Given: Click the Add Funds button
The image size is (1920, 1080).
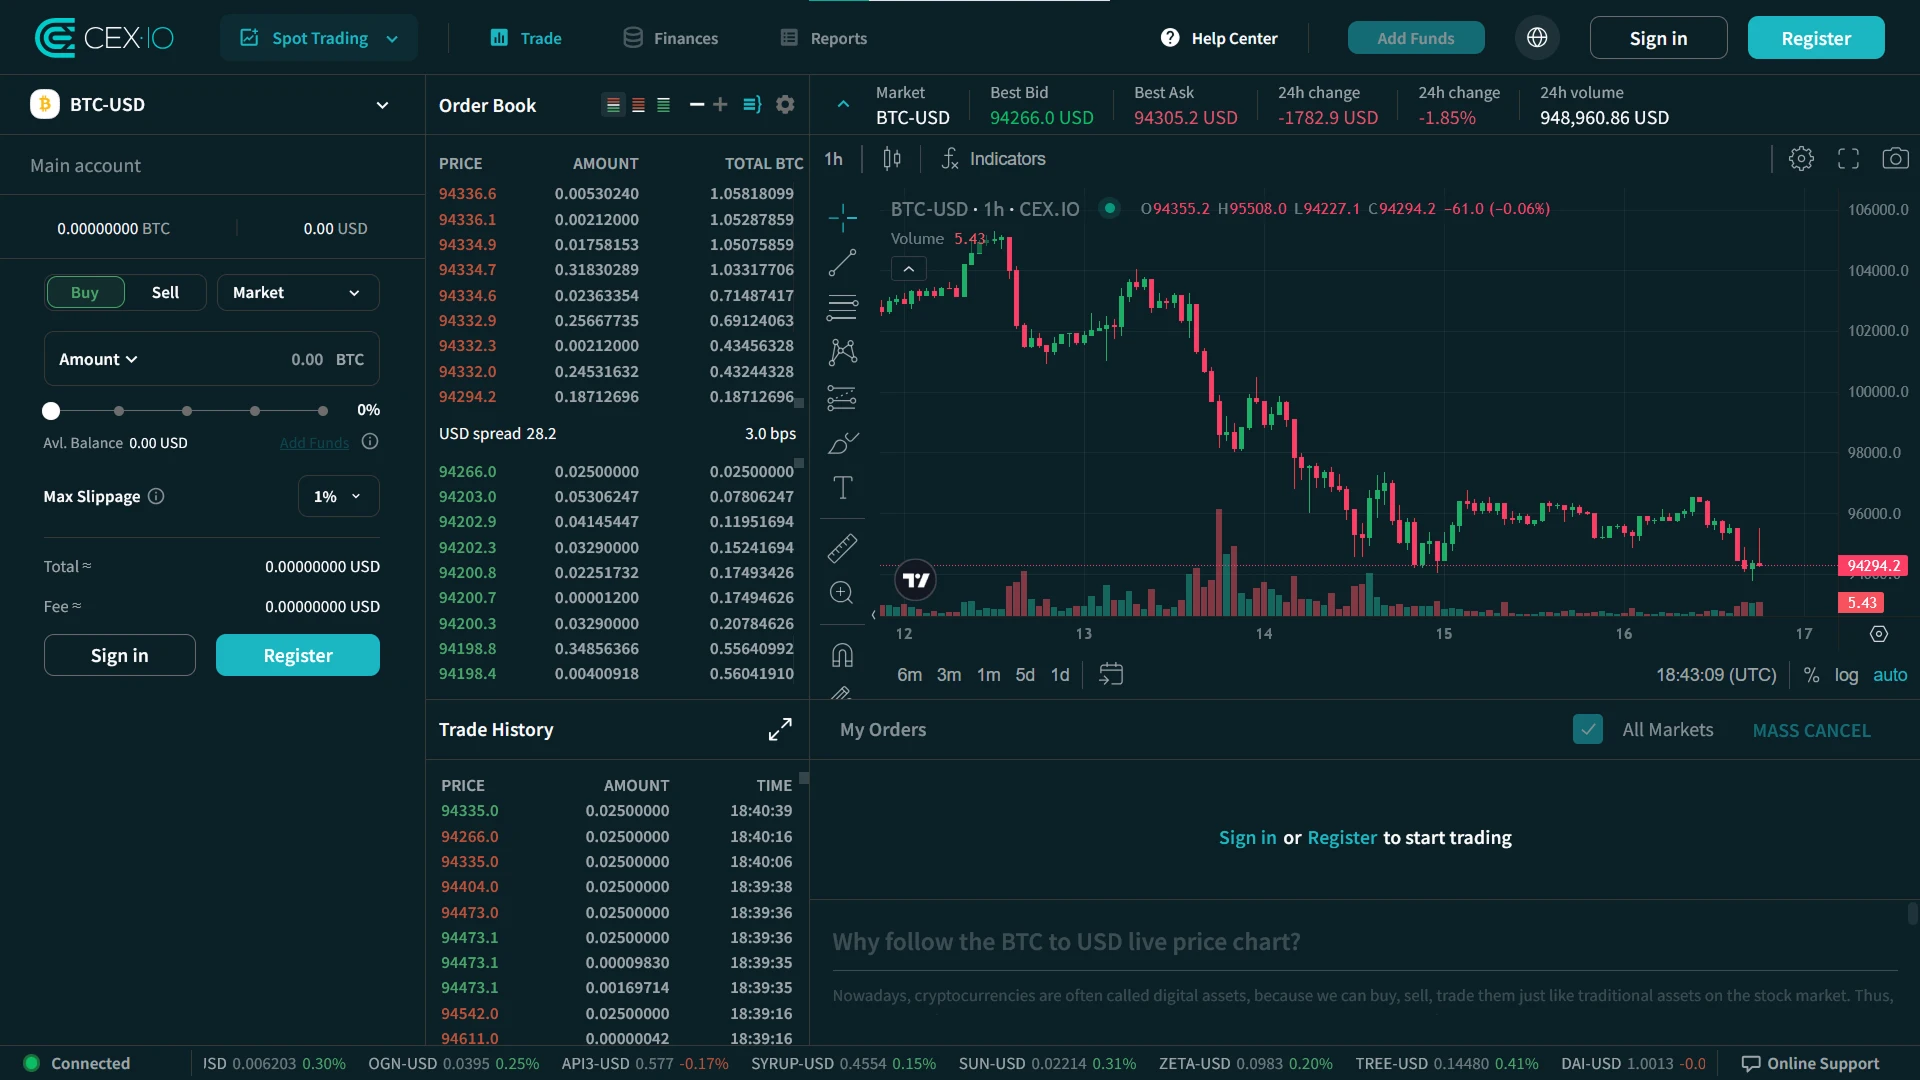Looking at the screenshot, I should pyautogui.click(x=1415, y=37).
